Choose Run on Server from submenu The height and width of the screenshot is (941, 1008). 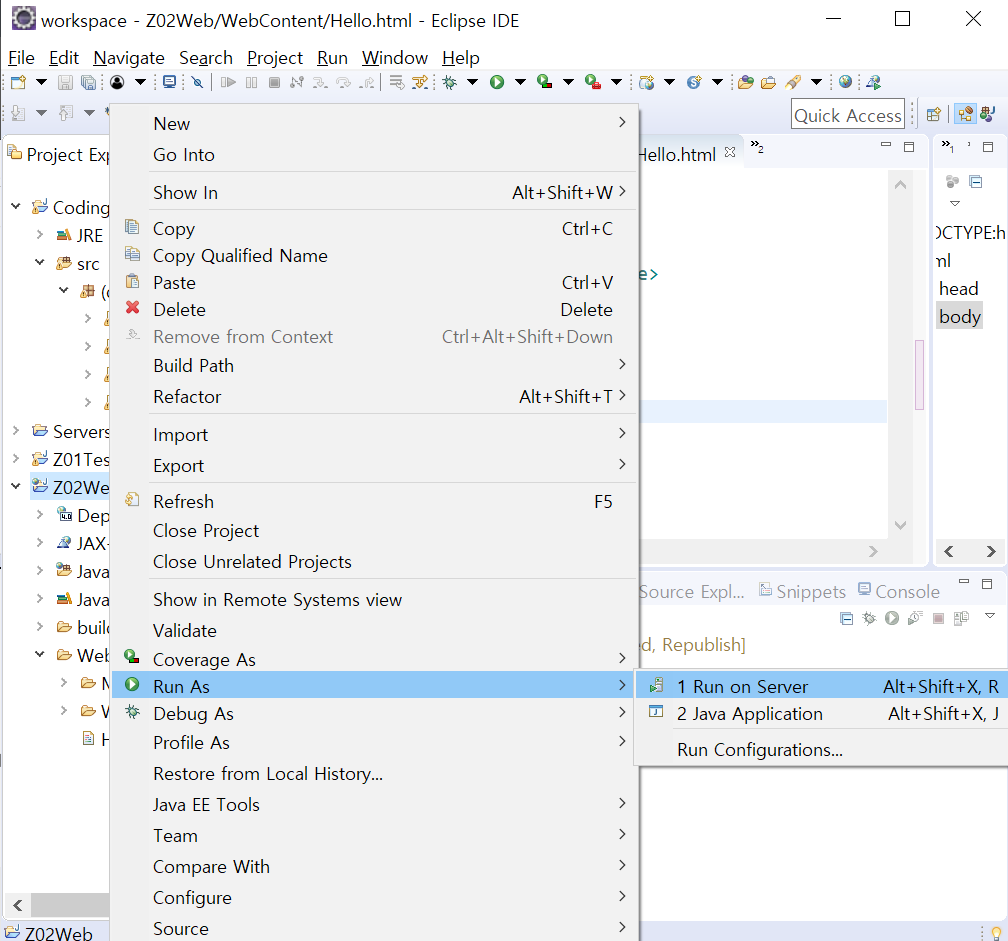click(x=822, y=686)
